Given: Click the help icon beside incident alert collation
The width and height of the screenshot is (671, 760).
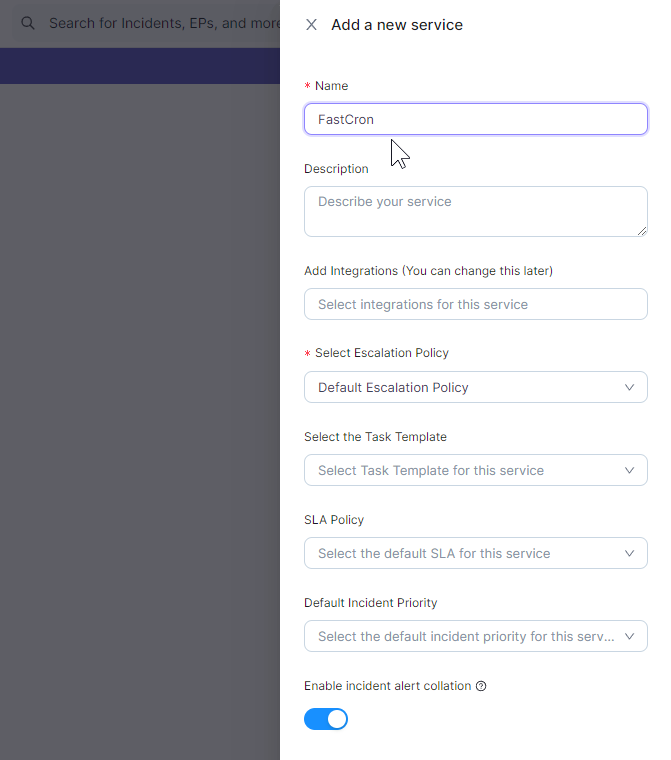Looking at the screenshot, I should pos(481,686).
